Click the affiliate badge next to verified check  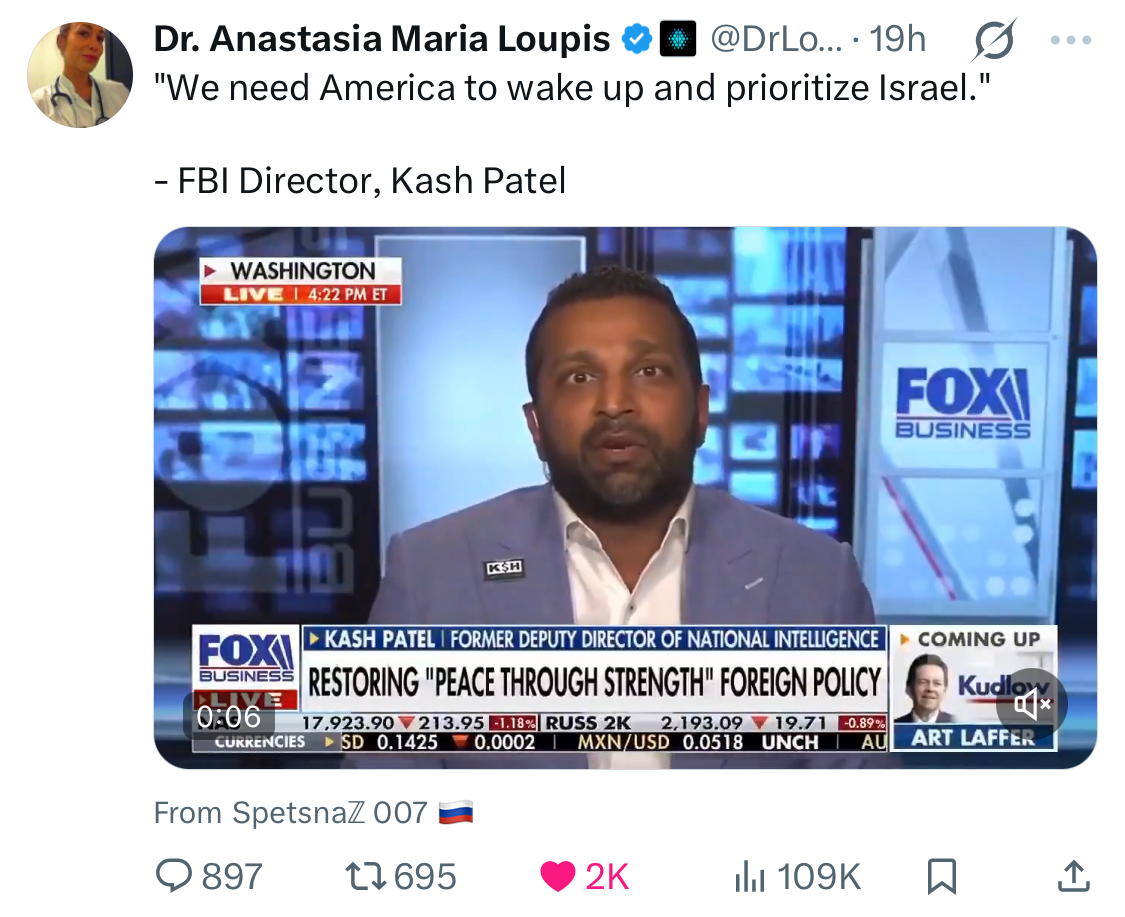(x=677, y=39)
